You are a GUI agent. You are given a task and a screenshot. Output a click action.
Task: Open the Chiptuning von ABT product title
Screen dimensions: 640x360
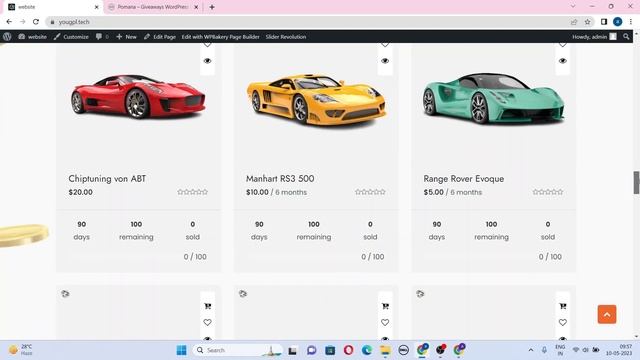click(107, 178)
